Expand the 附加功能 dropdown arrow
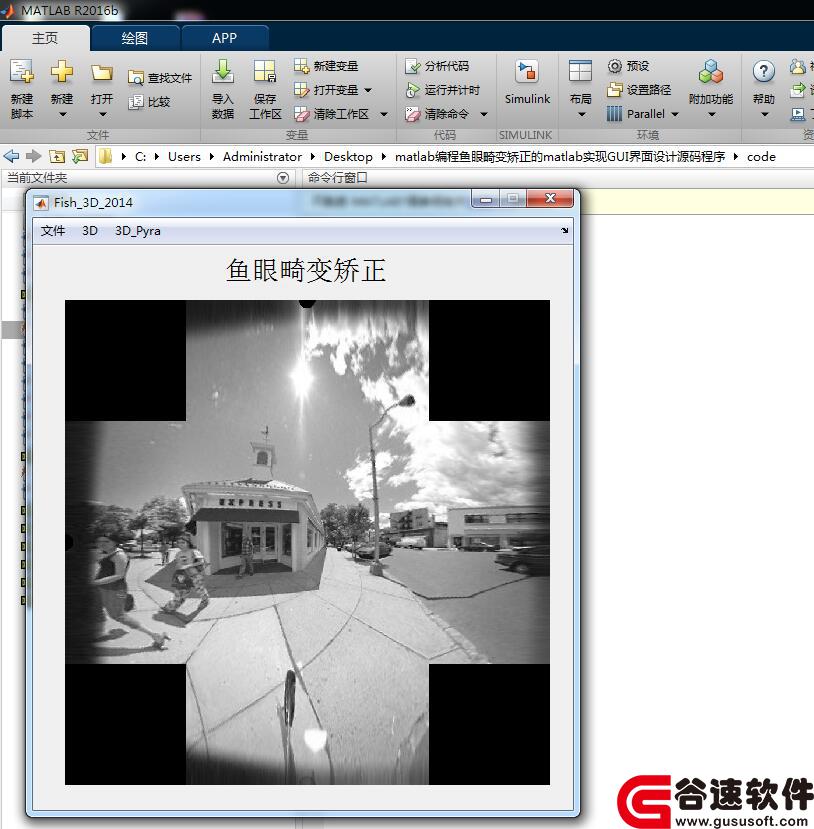This screenshot has width=814, height=829. 711,115
